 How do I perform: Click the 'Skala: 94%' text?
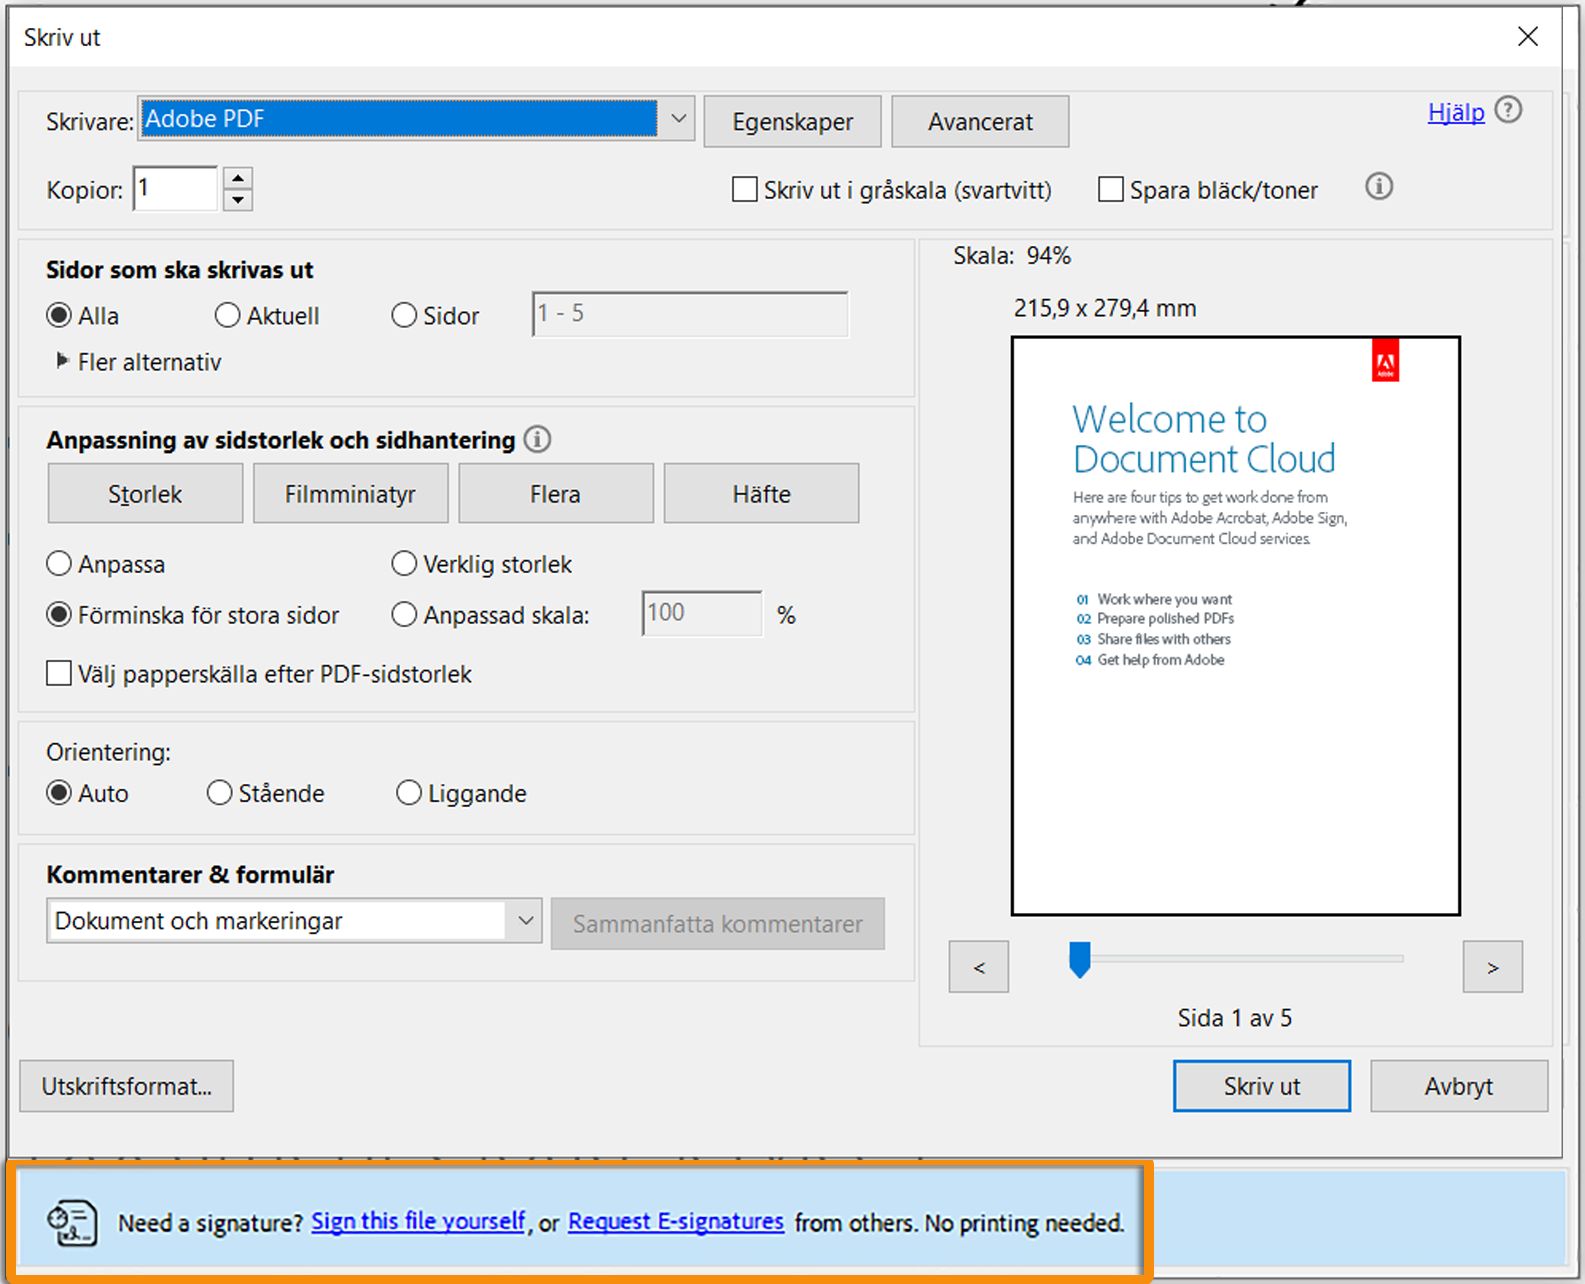[1012, 256]
